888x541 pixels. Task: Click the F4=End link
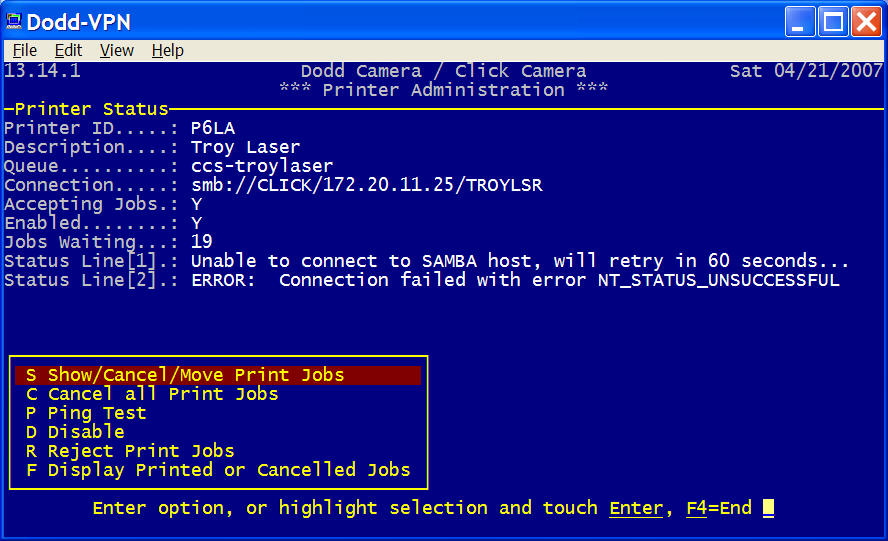click(718, 508)
